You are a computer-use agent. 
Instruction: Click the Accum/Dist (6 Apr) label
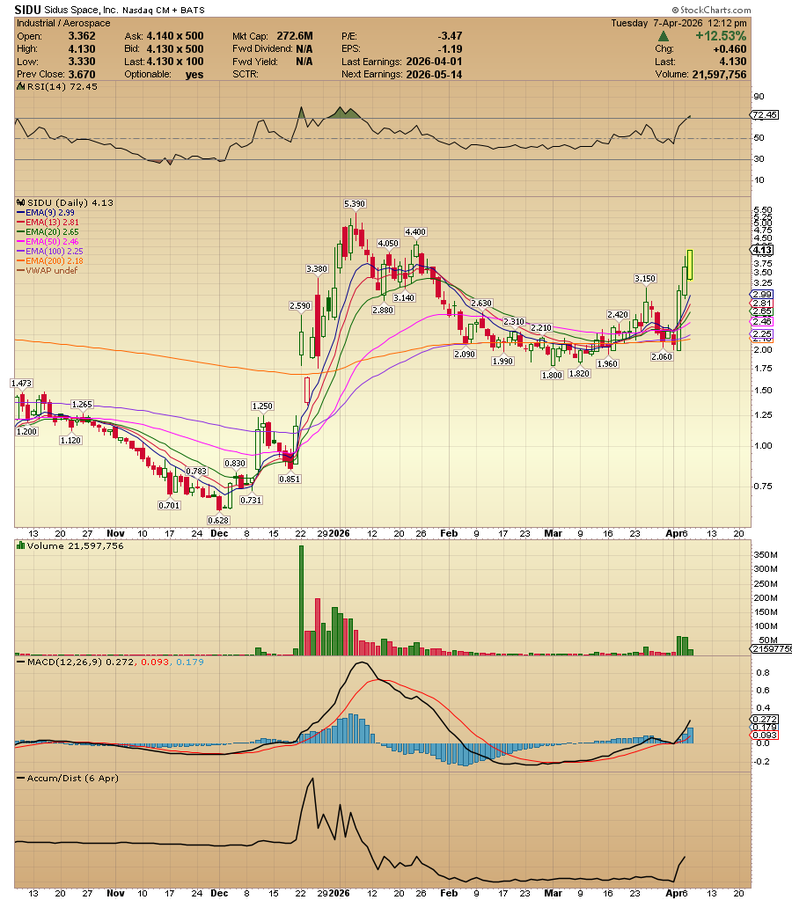pyautogui.click(x=72, y=778)
